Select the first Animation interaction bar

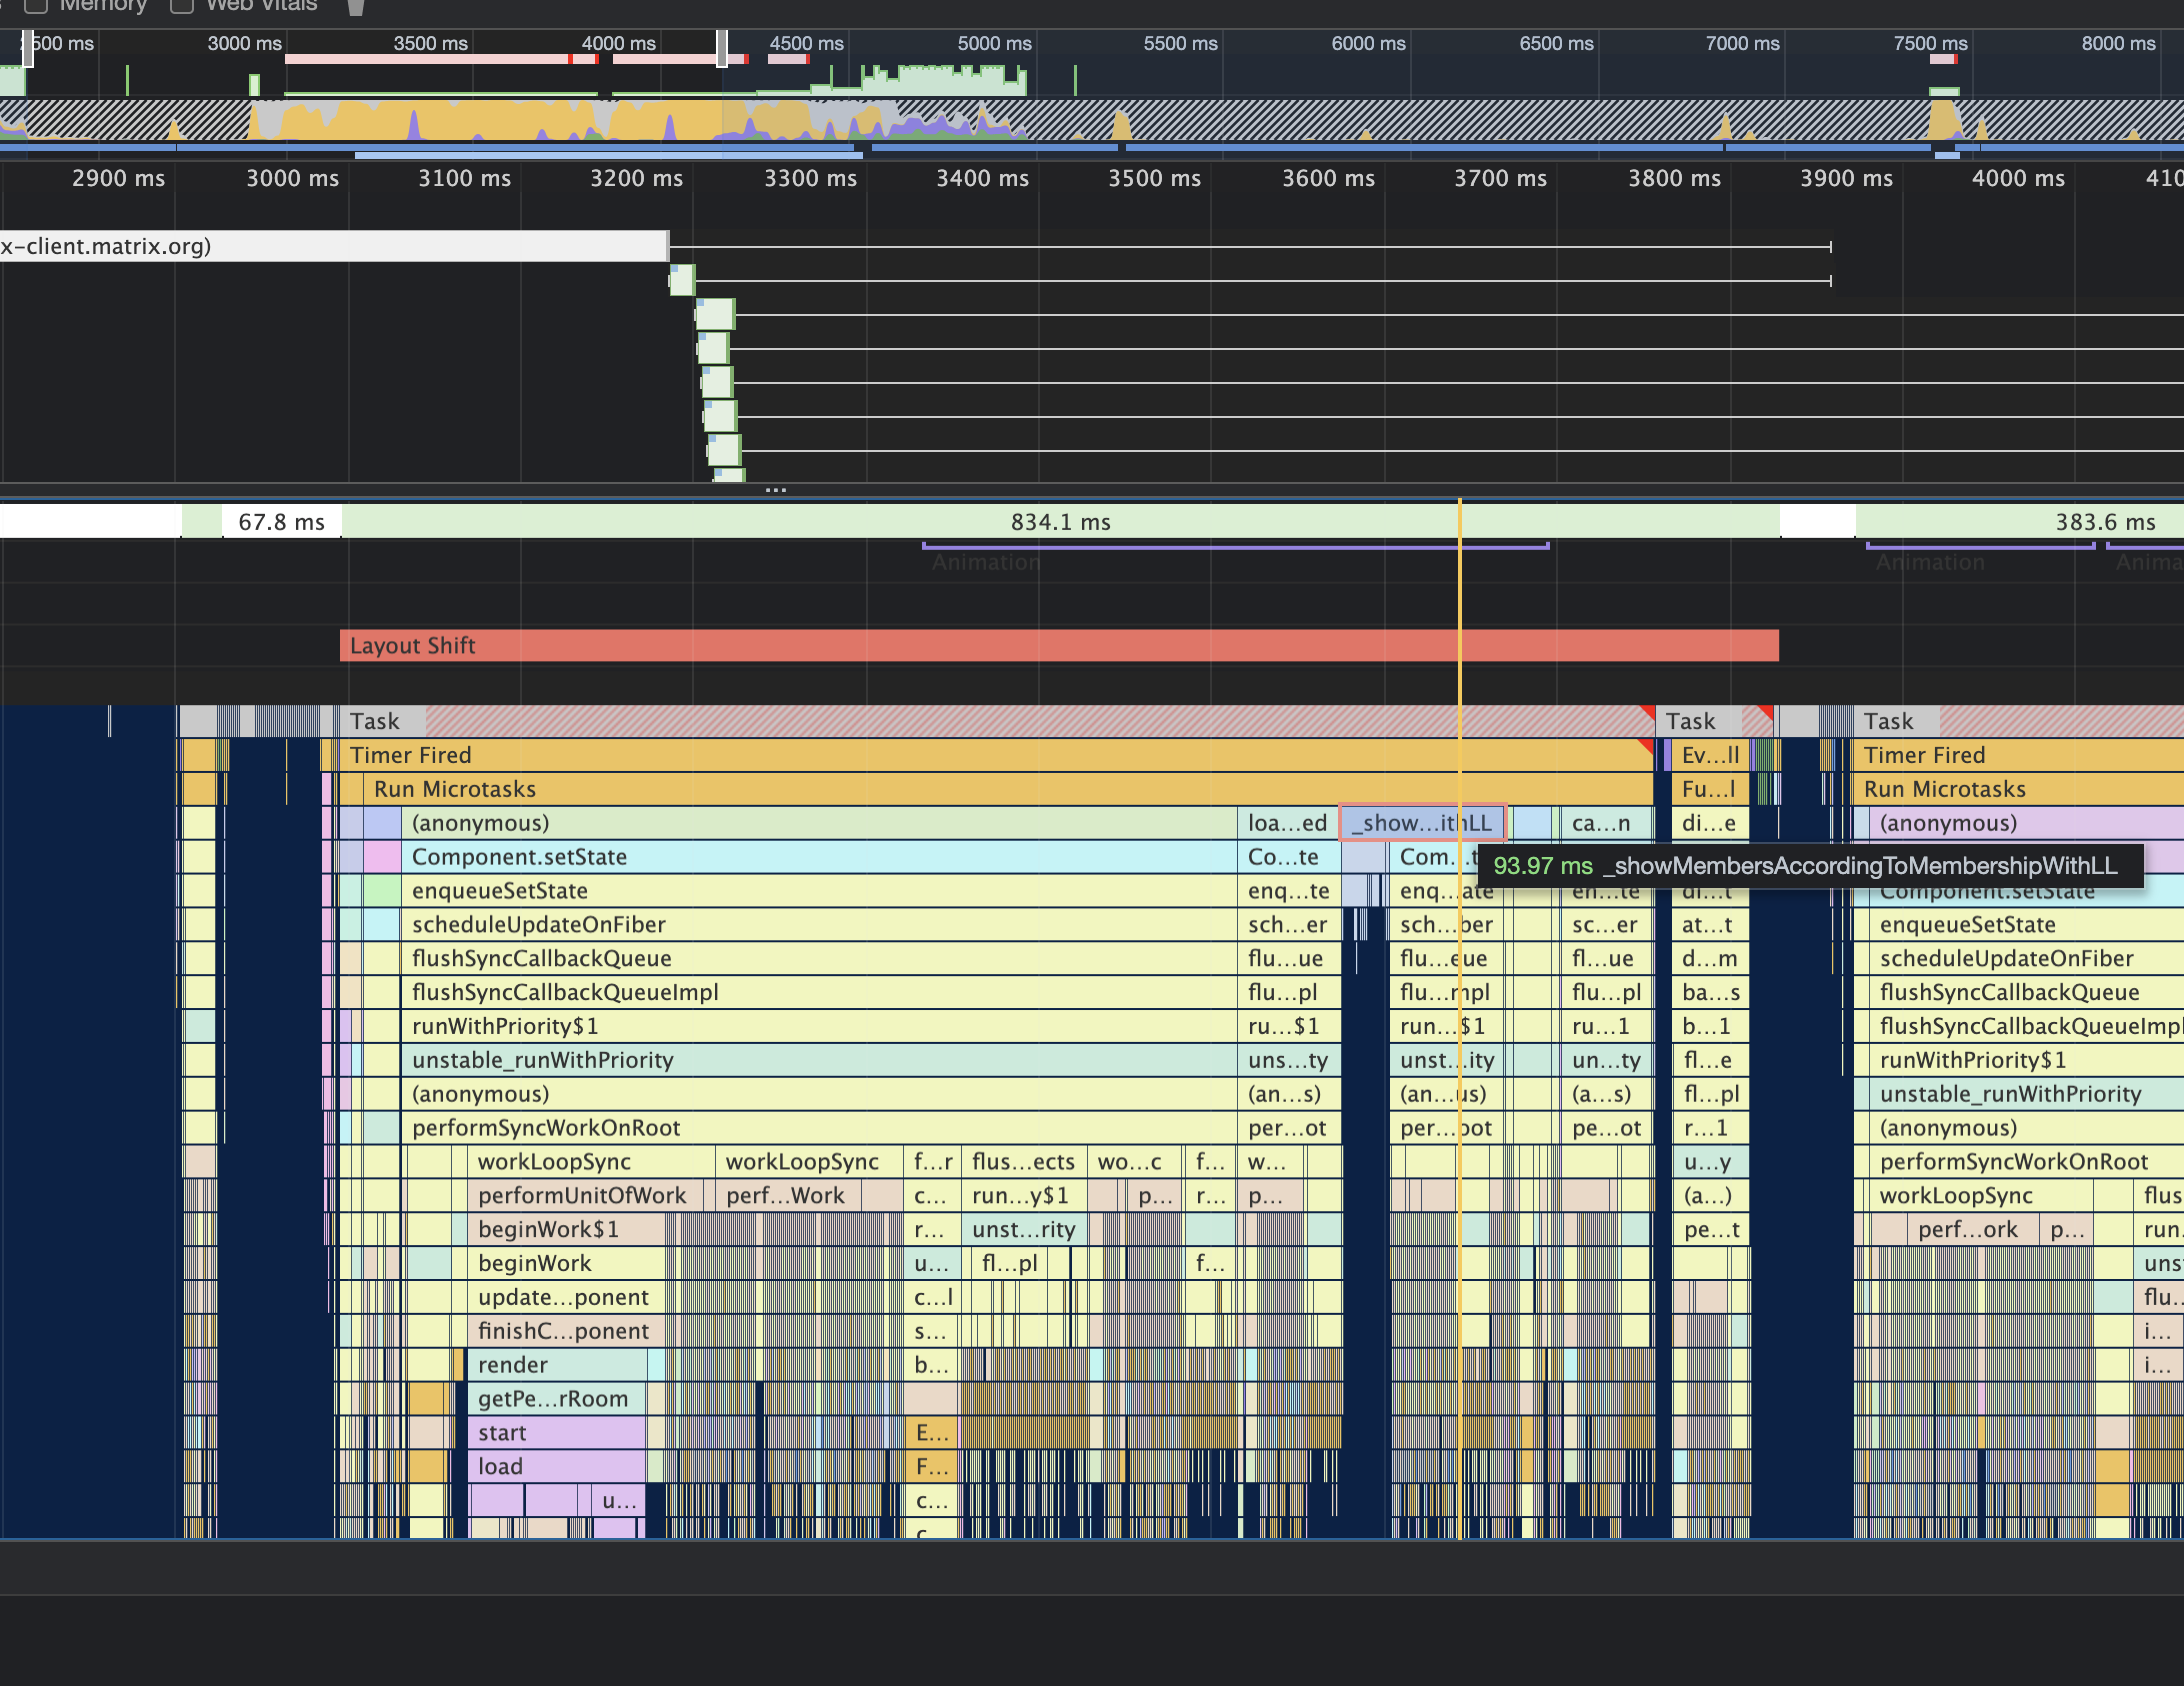coord(1234,546)
